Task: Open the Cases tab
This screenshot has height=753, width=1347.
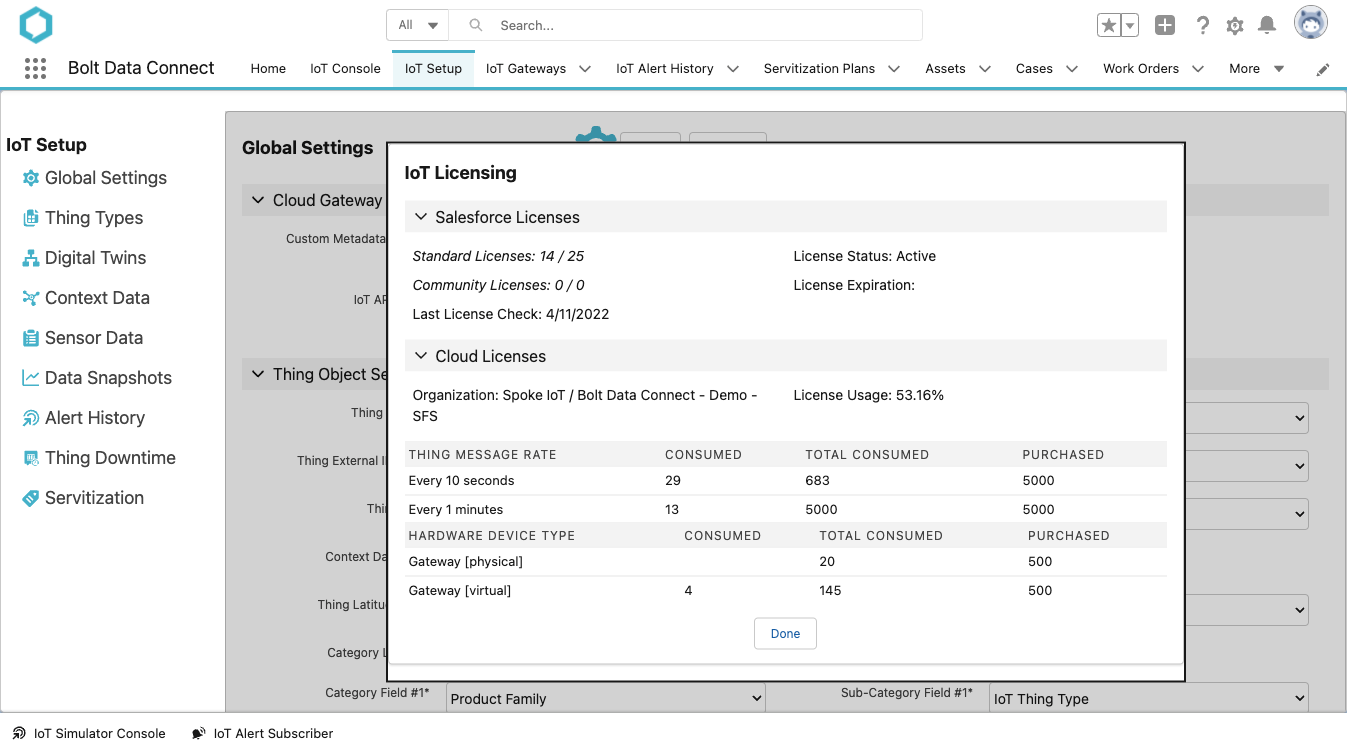Action: pos(1034,69)
